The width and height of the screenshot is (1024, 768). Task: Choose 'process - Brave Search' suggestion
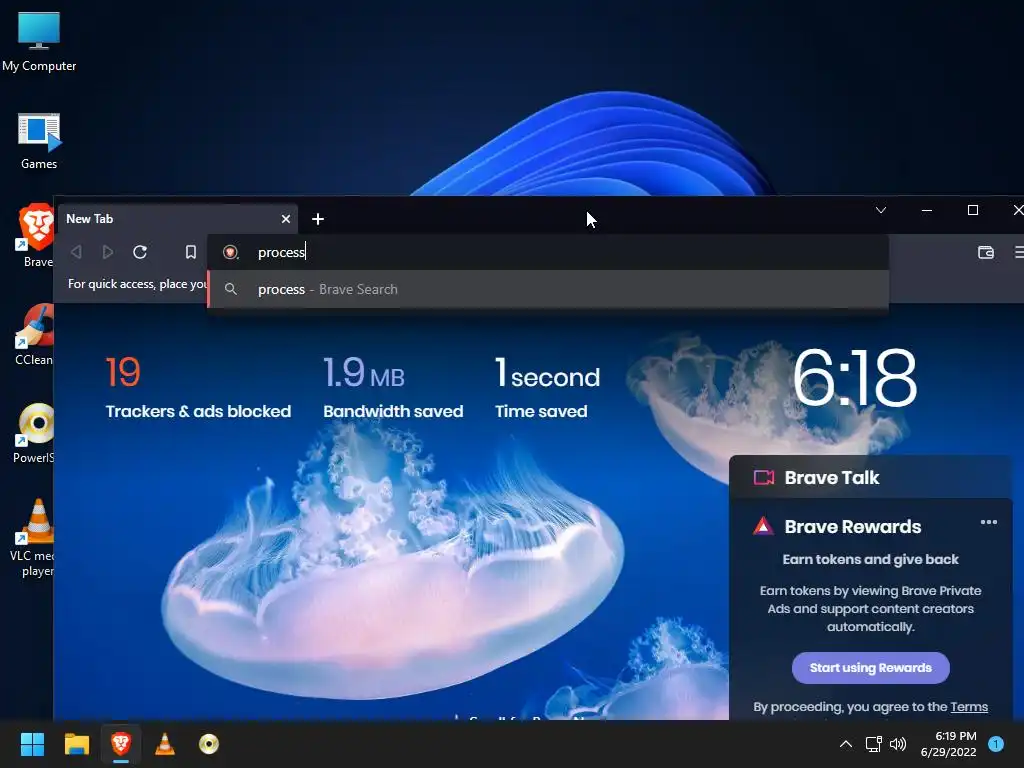click(x=549, y=289)
